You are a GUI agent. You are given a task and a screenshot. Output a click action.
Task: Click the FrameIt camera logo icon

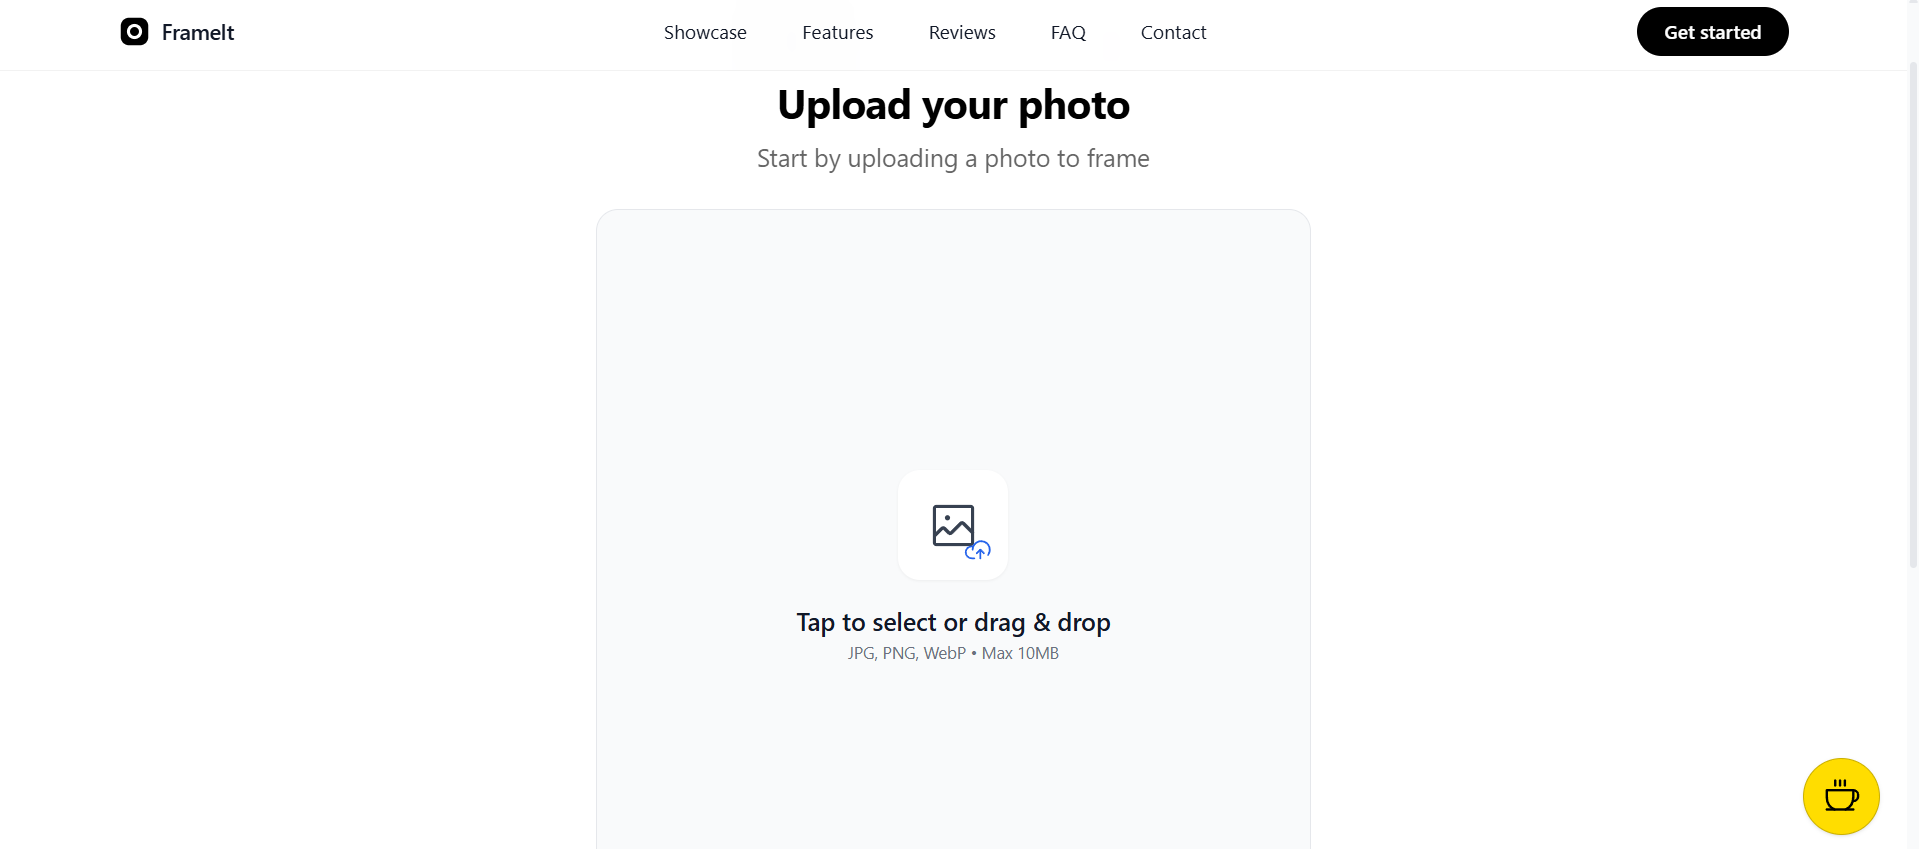point(134,32)
